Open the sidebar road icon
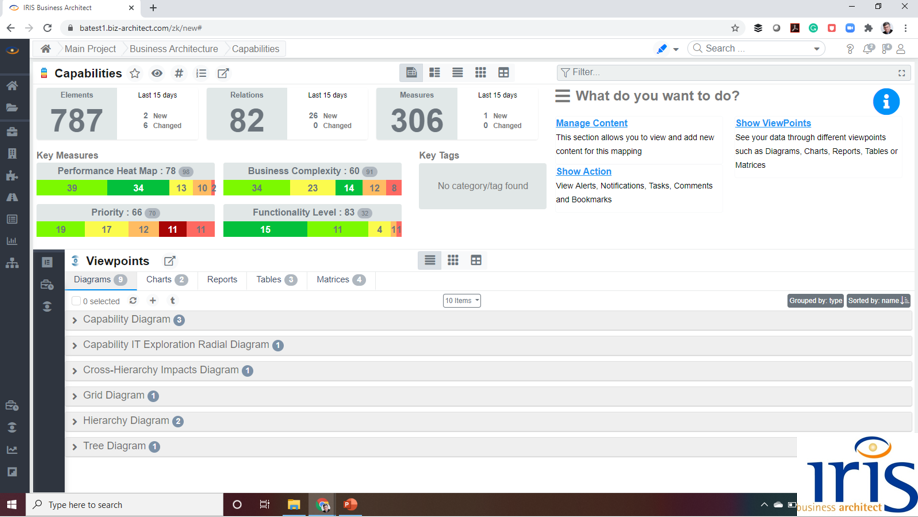This screenshot has width=918, height=517. point(12,197)
